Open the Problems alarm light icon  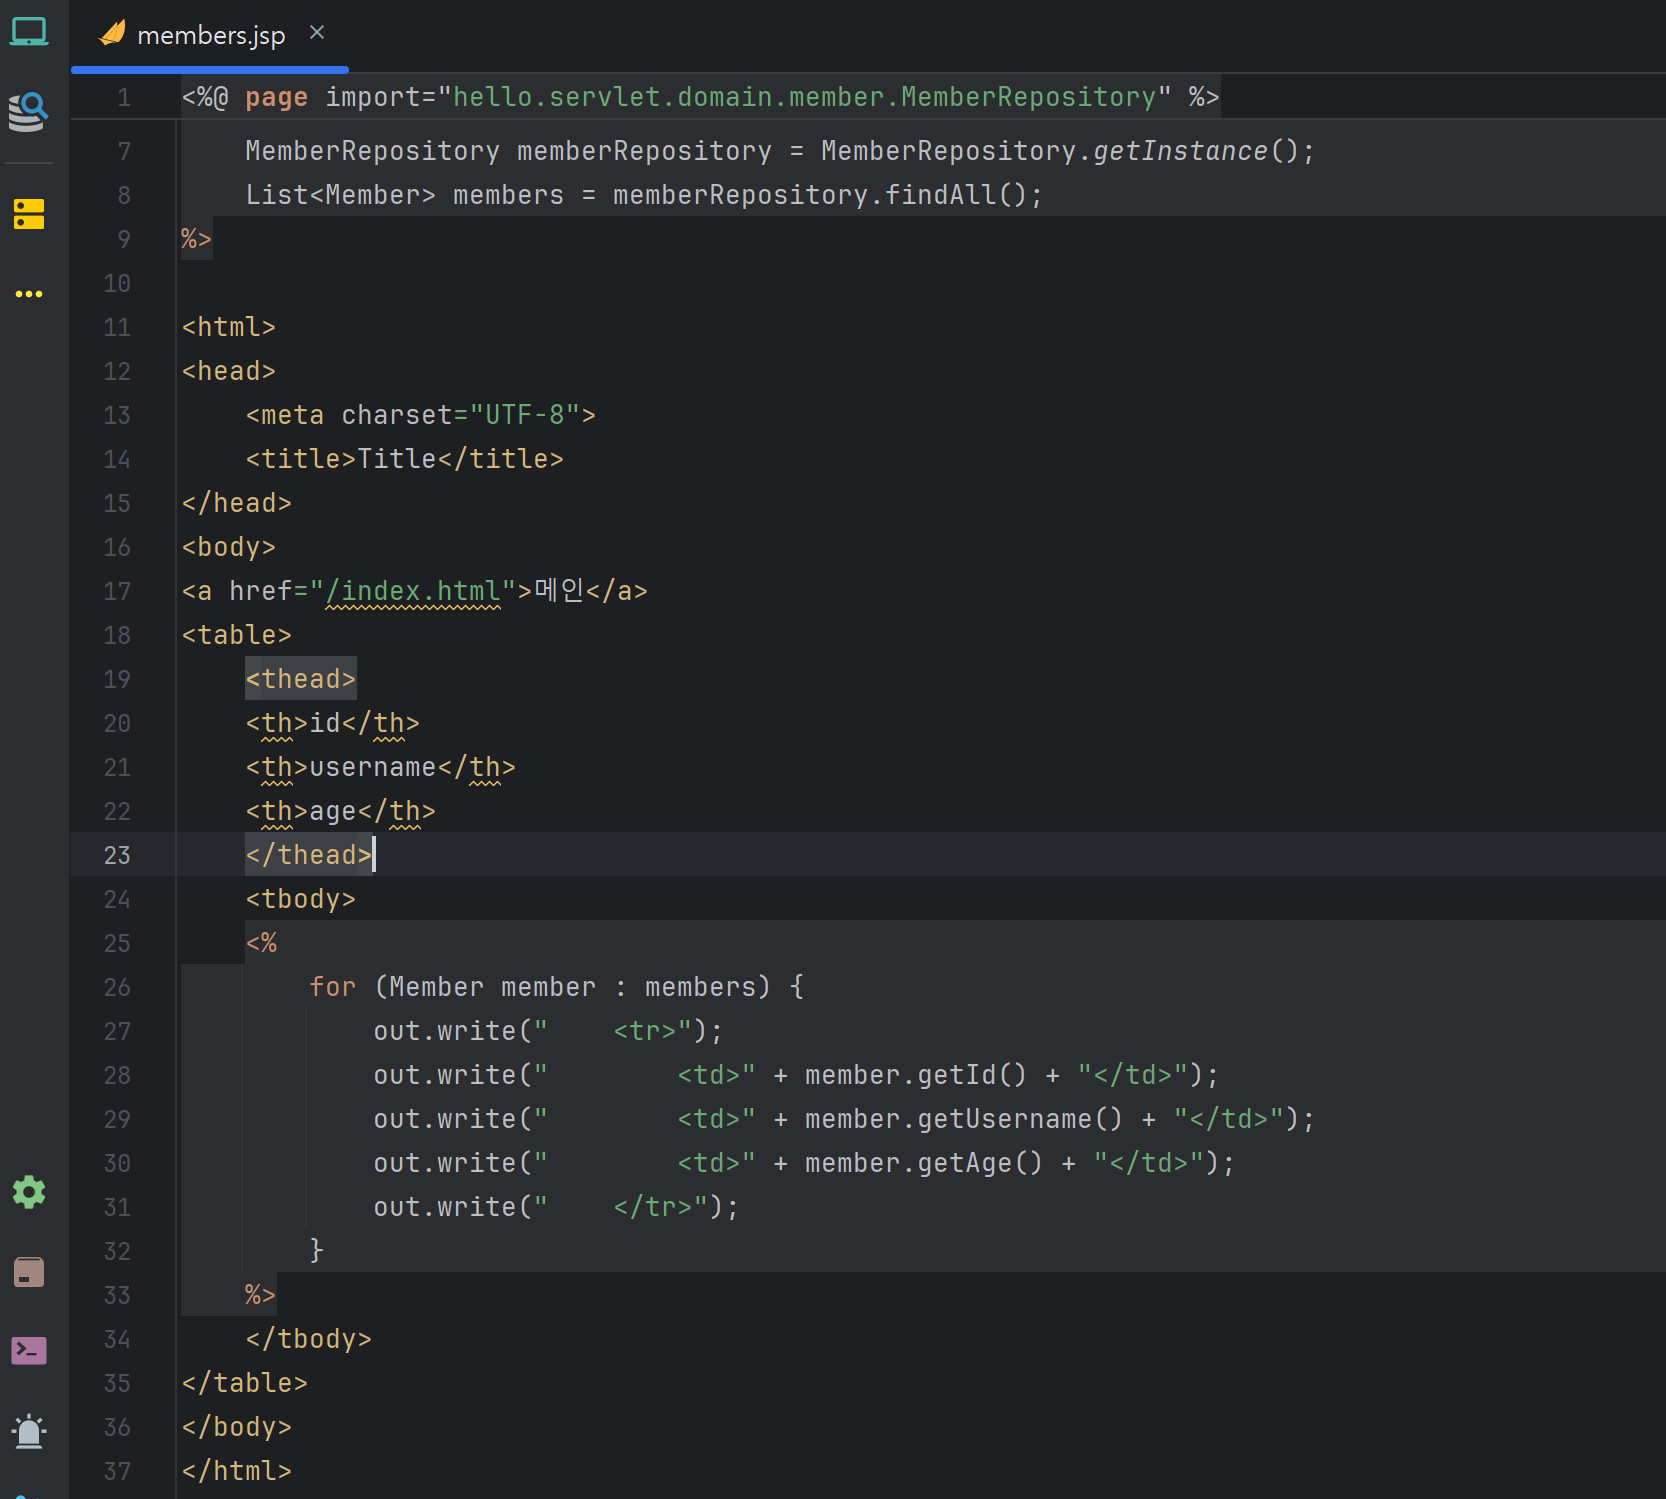click(x=29, y=1431)
